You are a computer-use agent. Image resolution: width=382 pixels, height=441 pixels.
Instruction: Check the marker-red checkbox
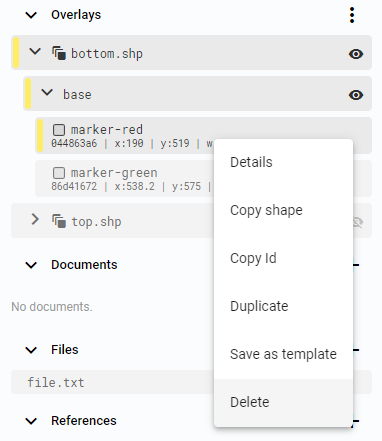coord(59,130)
